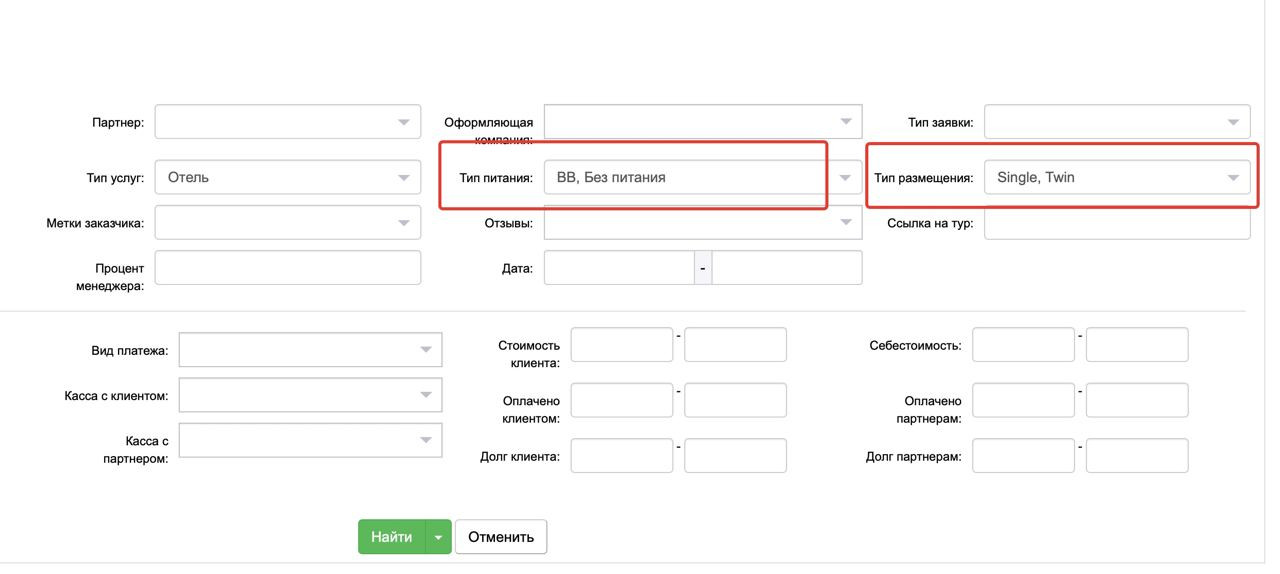
Task: Click the Дата start date field
Action: [619, 268]
